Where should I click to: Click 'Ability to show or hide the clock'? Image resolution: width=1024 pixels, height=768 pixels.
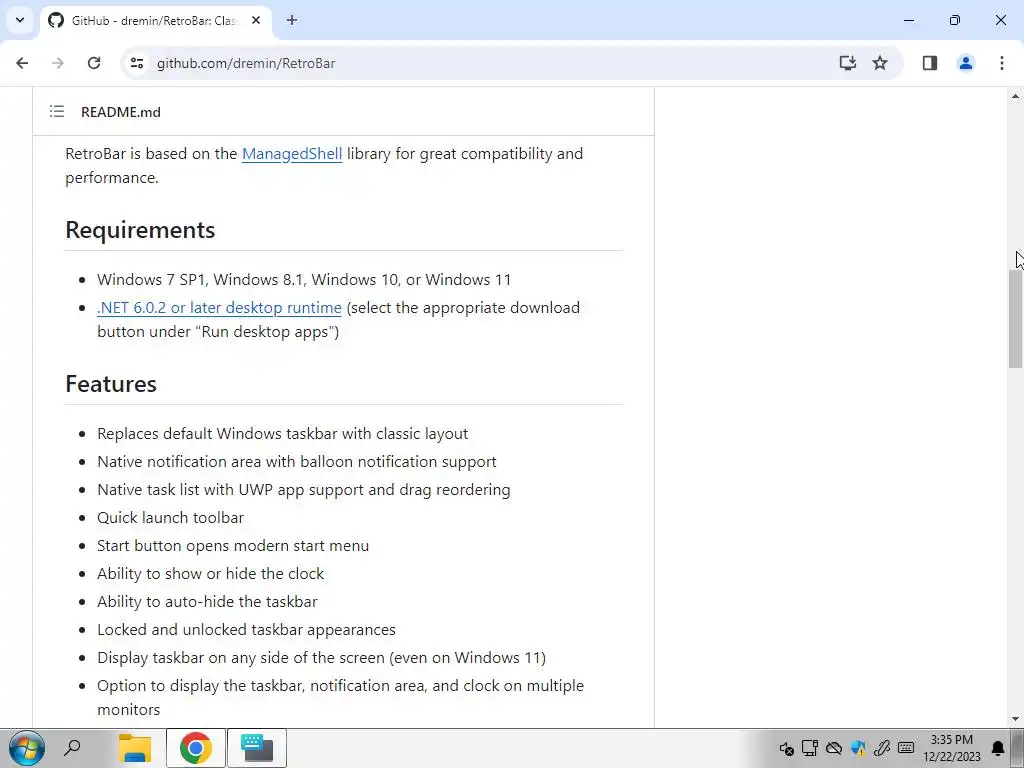(x=210, y=573)
